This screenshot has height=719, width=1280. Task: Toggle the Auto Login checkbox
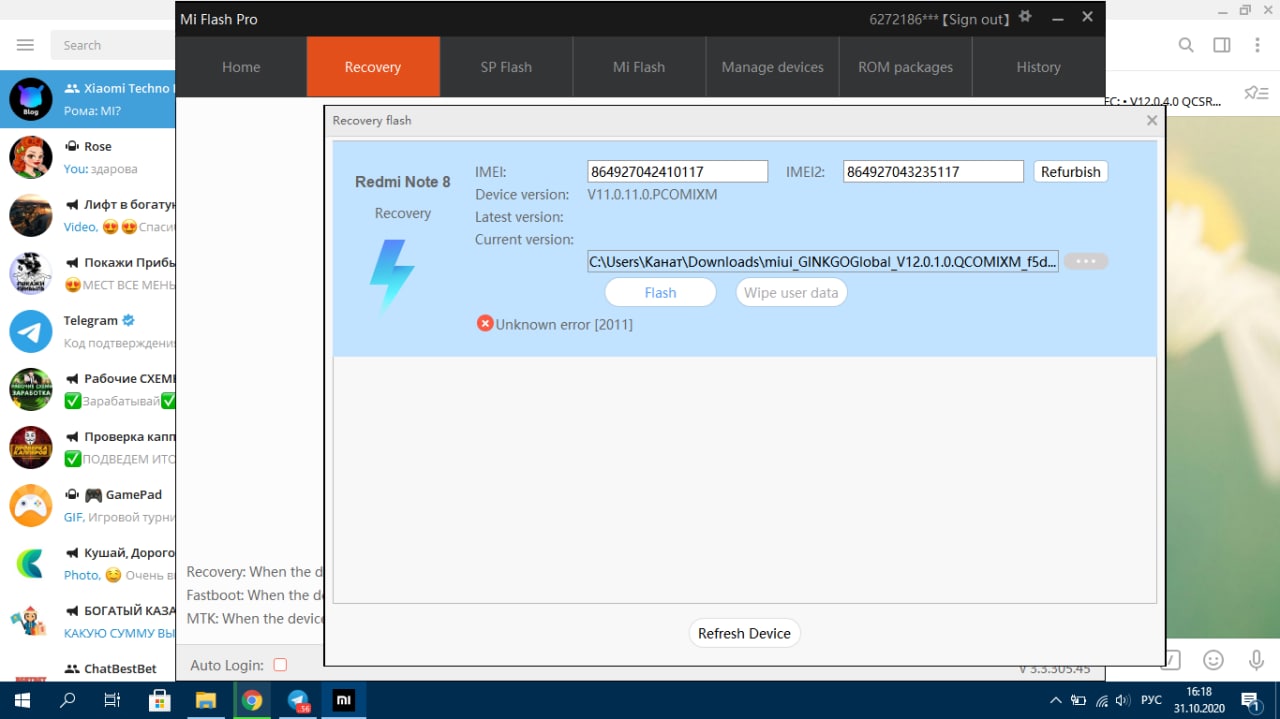280,665
